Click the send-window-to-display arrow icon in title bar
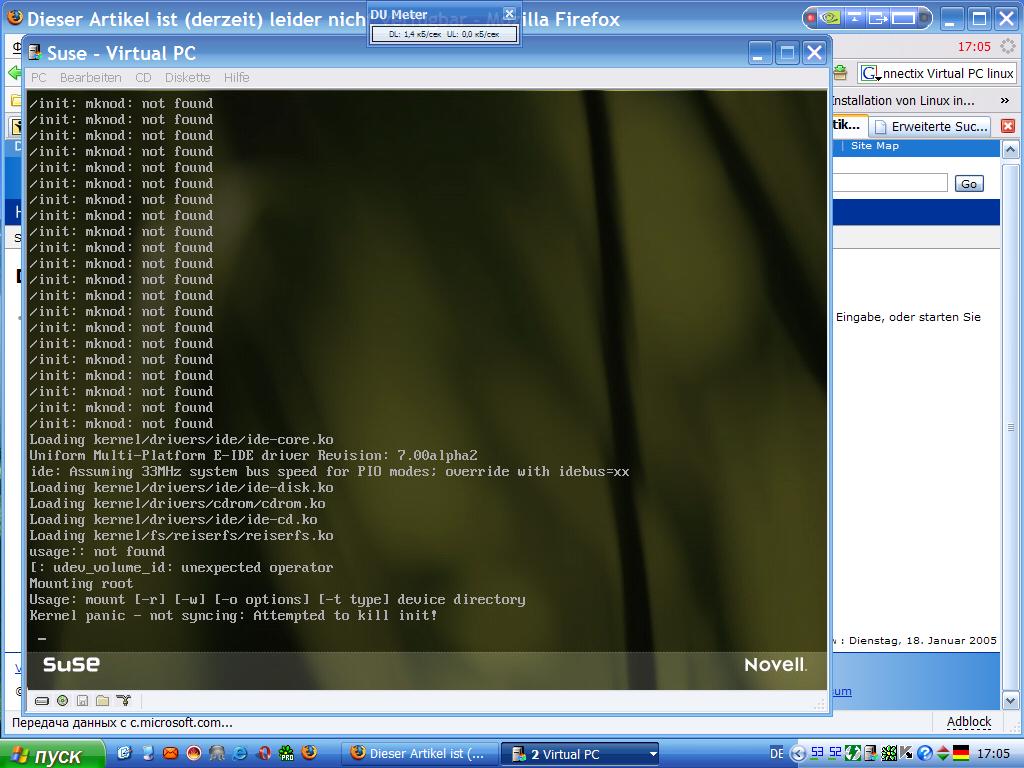Screen dimensions: 1024x768 coord(878,18)
